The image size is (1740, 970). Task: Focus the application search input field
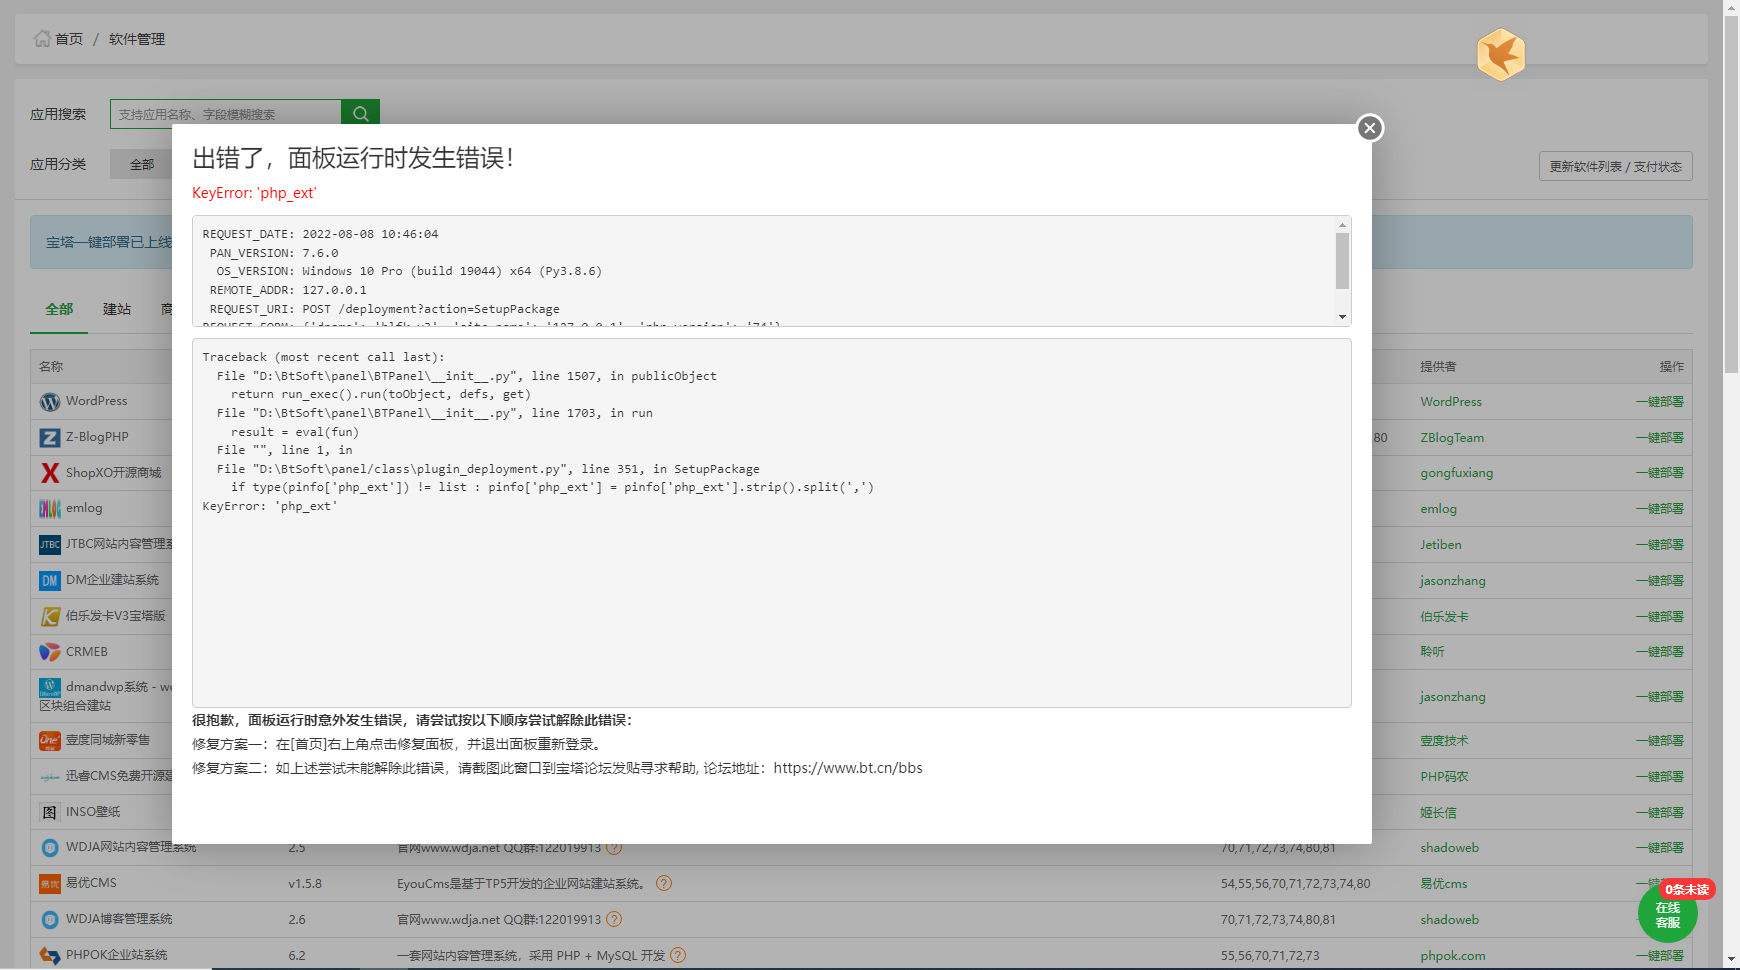pyautogui.click(x=226, y=114)
